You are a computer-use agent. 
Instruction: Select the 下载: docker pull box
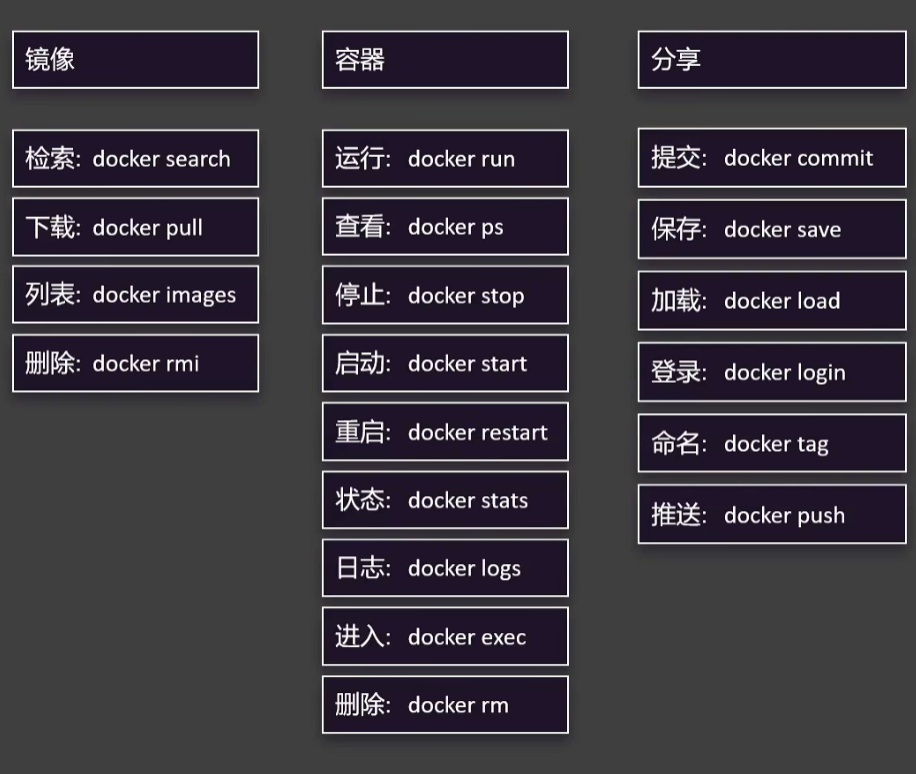136,227
